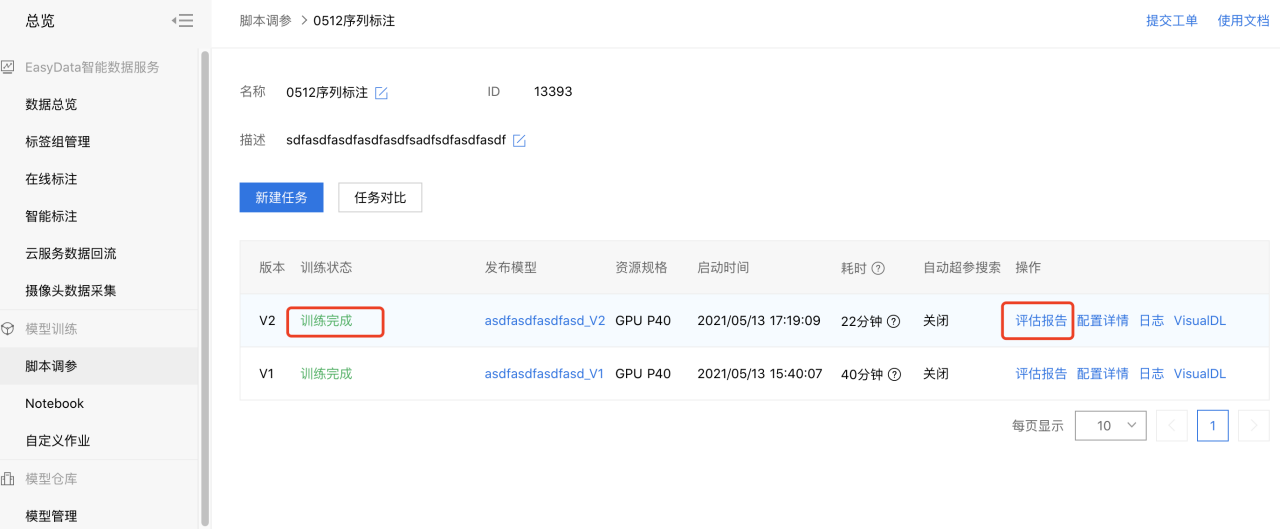This screenshot has width=1280, height=529.
Task: Open published model asdfasdfasdfasd_V1
Action: coord(544,374)
